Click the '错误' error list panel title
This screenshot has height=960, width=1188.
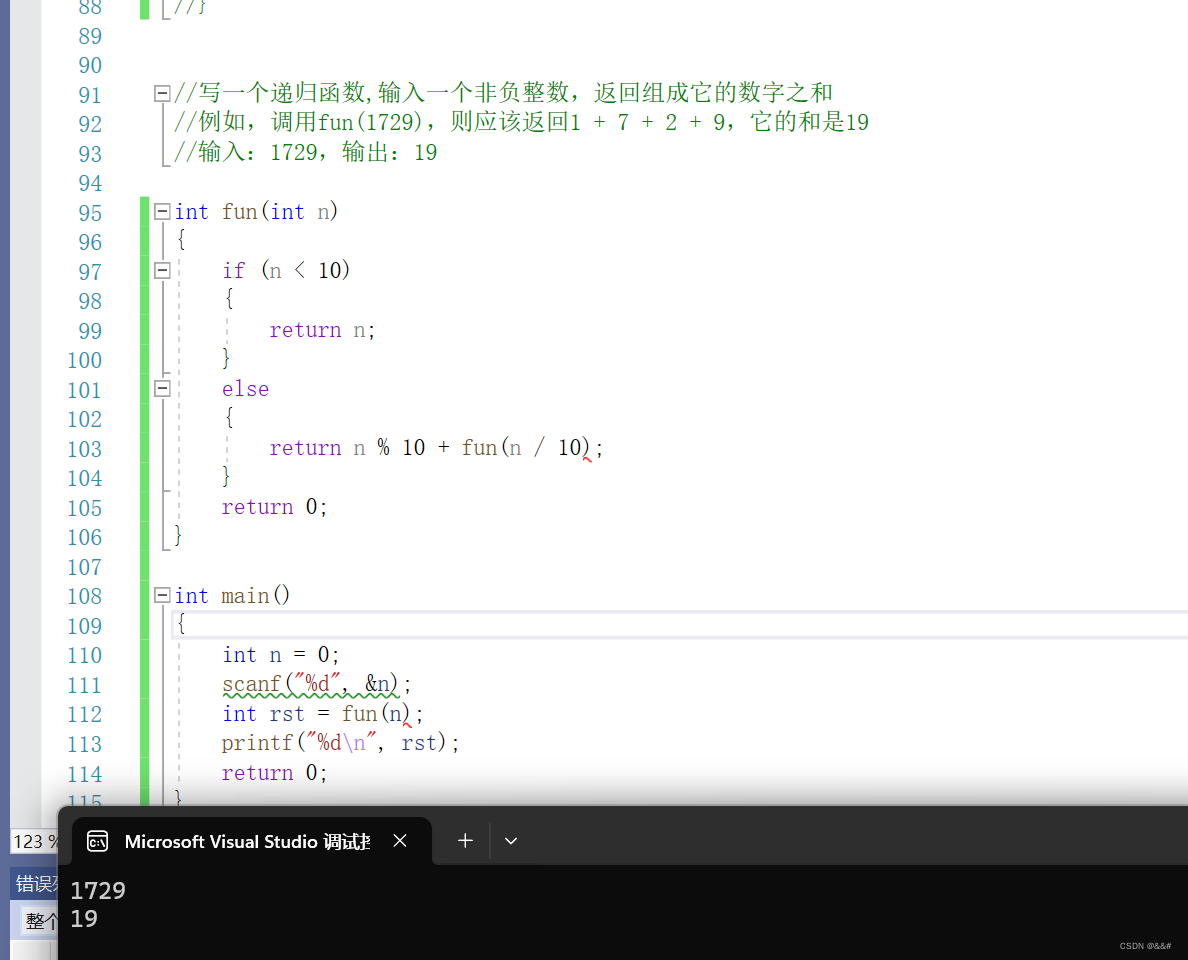click(36, 883)
